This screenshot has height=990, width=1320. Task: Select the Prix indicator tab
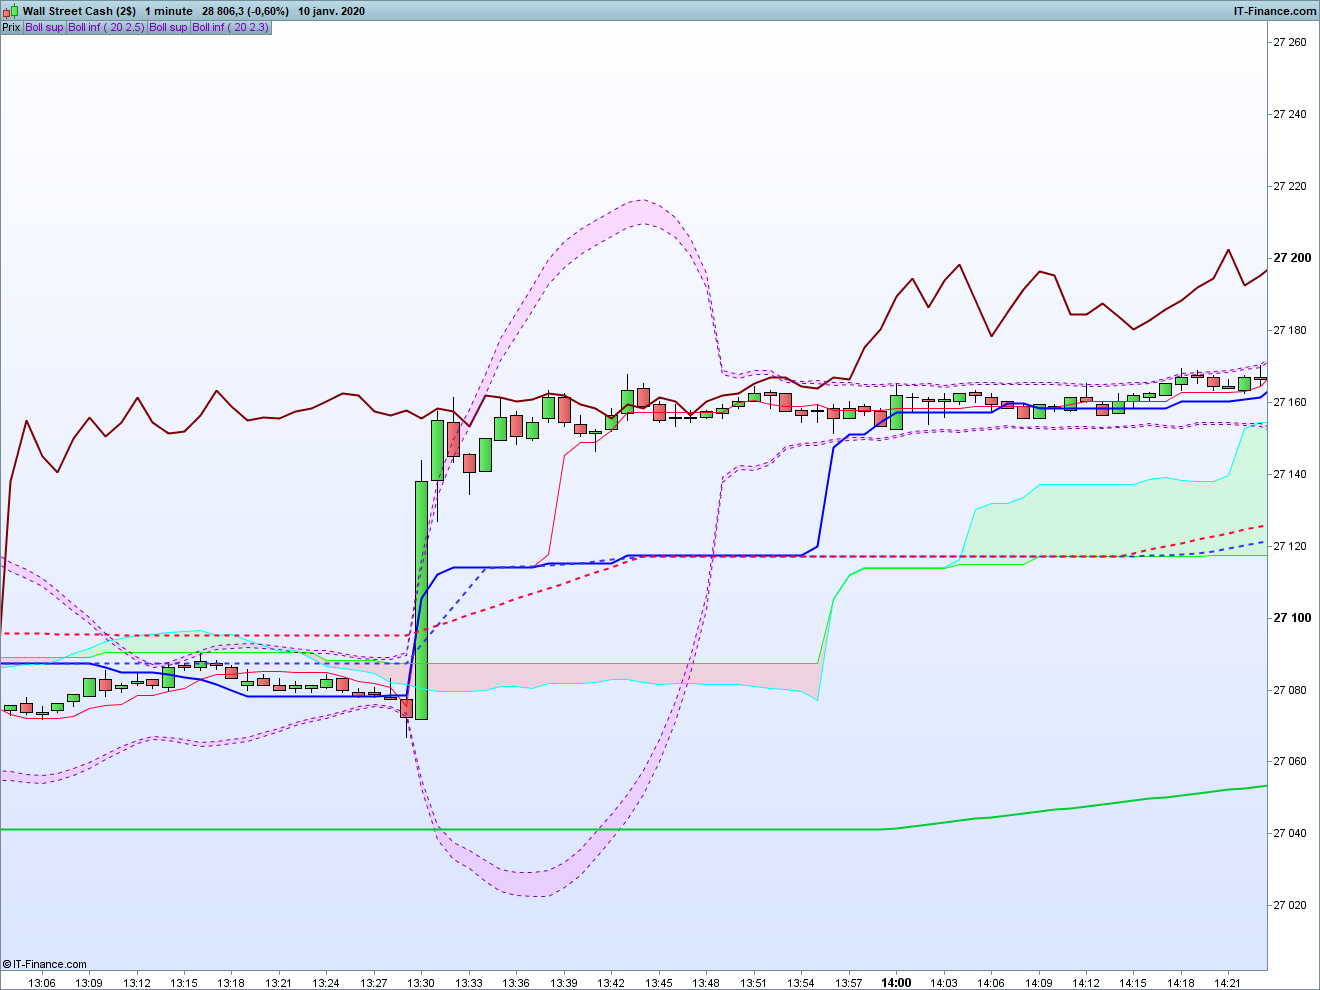point(11,27)
